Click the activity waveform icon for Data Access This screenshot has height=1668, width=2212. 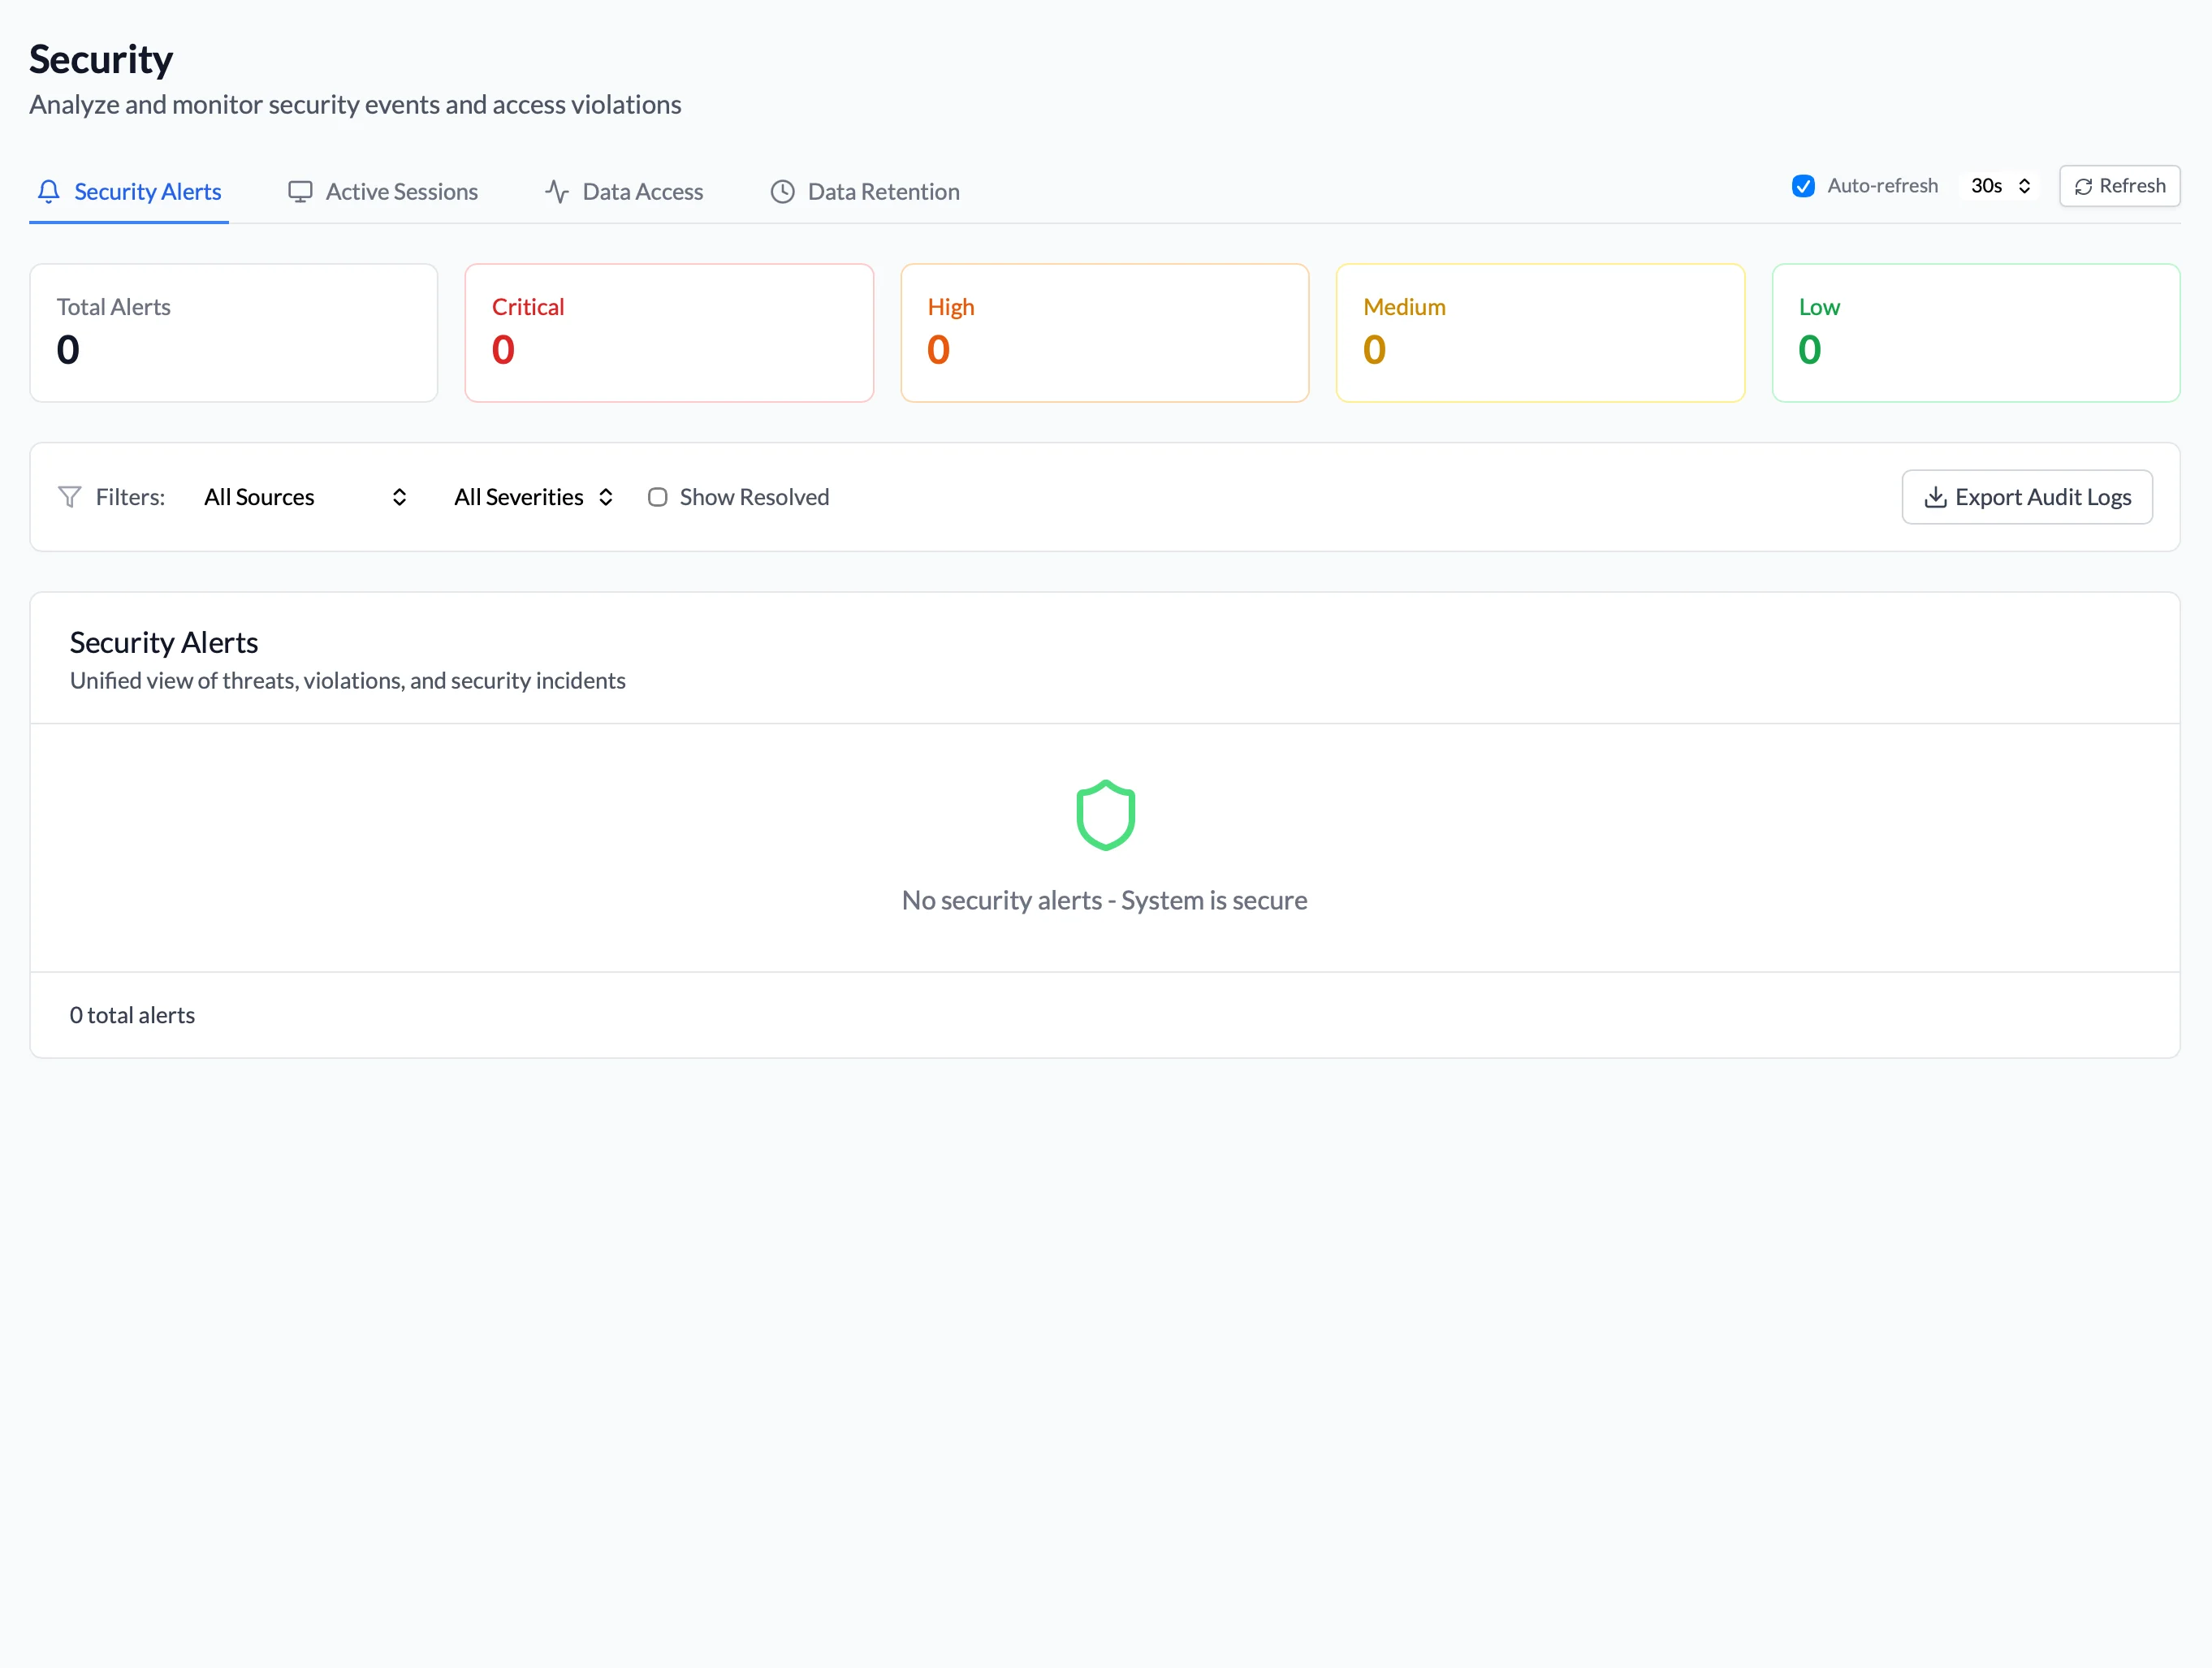pos(556,191)
